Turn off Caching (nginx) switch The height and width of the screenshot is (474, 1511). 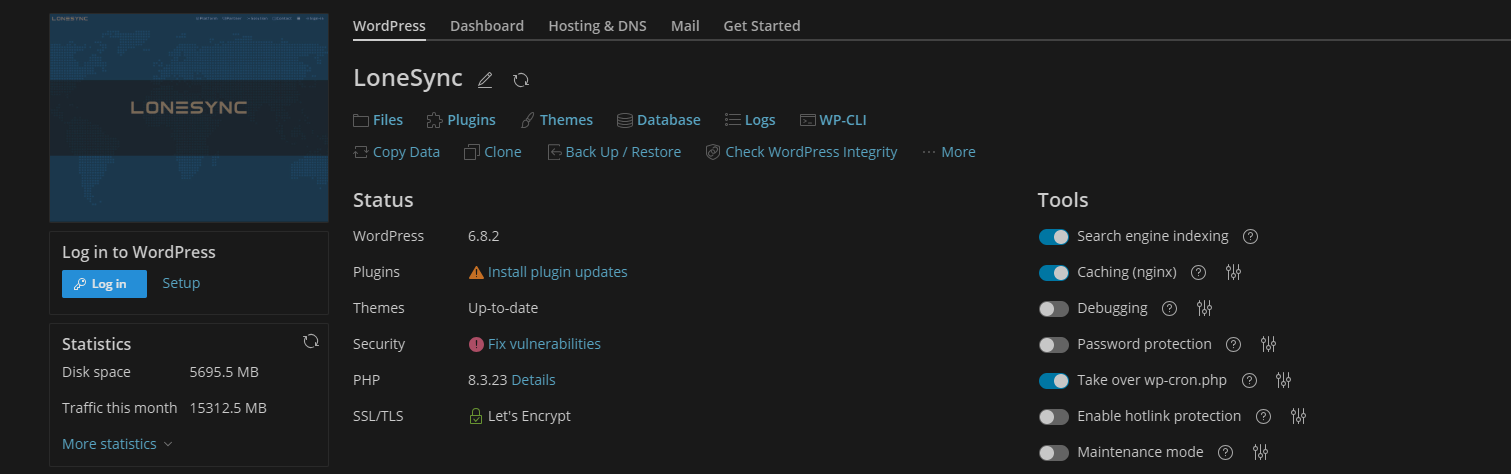point(1054,272)
